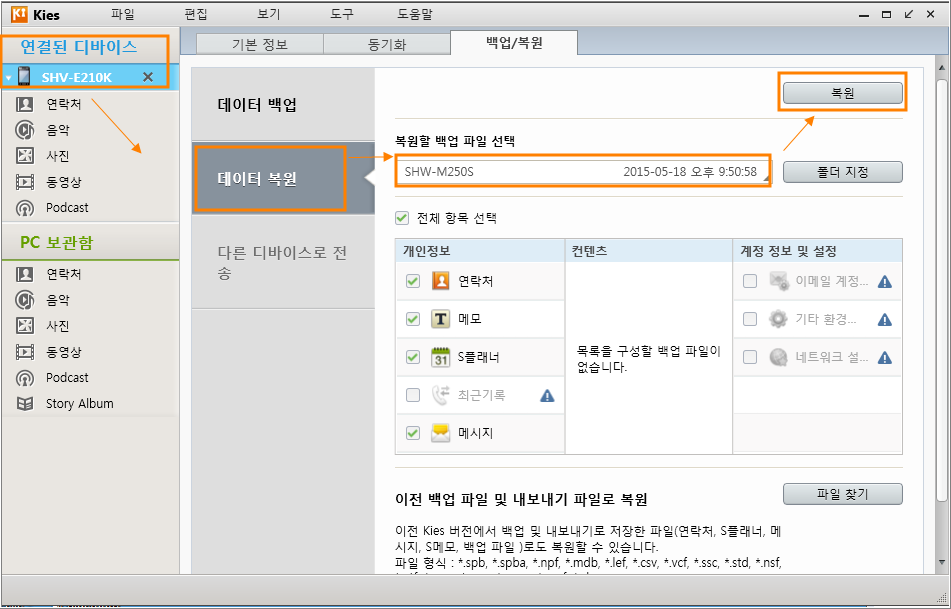
Task: Click the SHV-E210K phone device icon
Action: 24,77
